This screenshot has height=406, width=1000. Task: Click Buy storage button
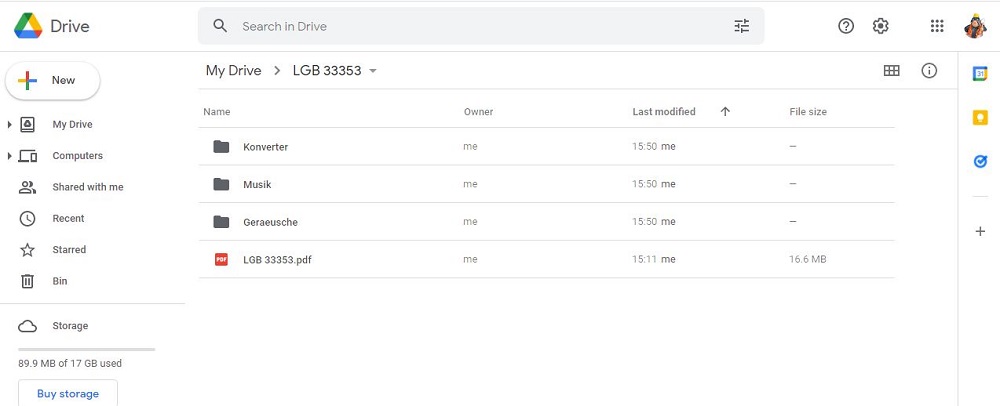pos(68,393)
